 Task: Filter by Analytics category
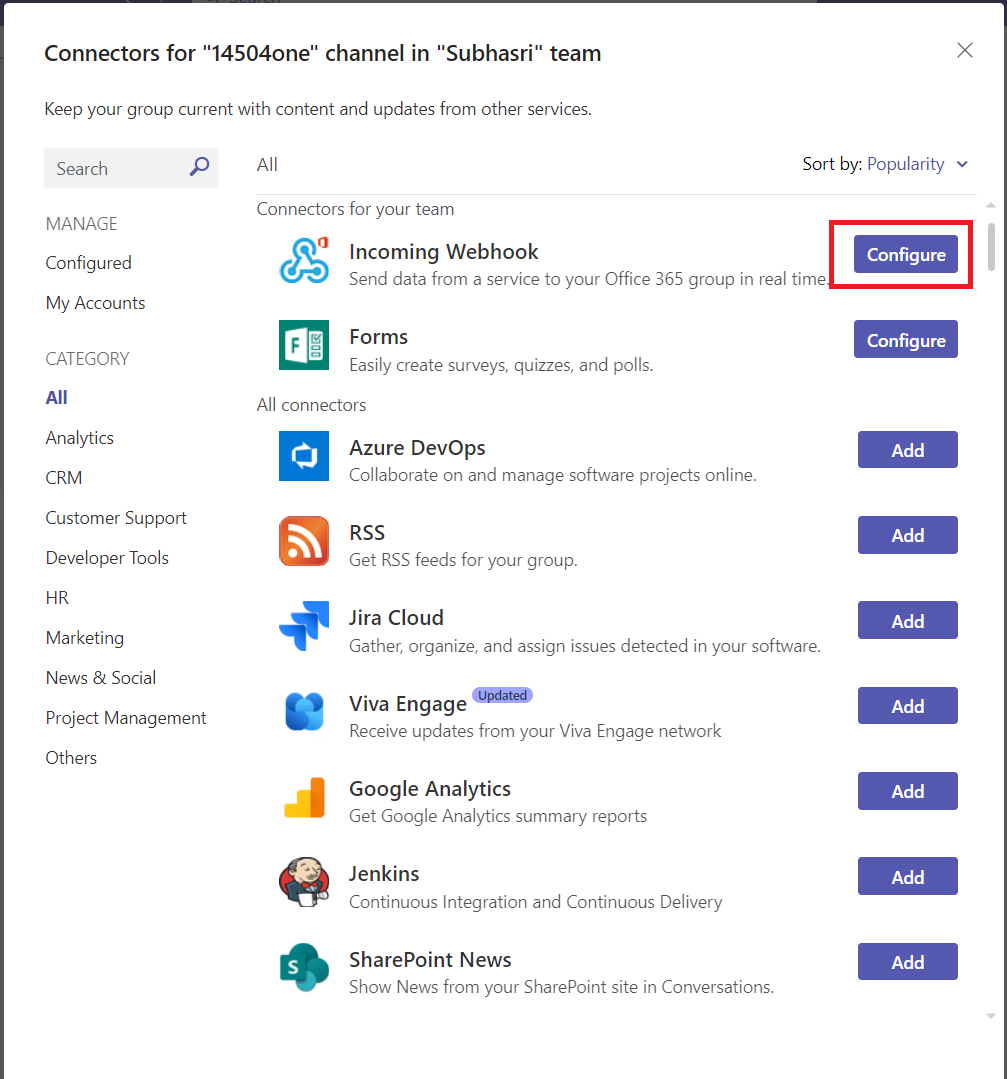(79, 438)
